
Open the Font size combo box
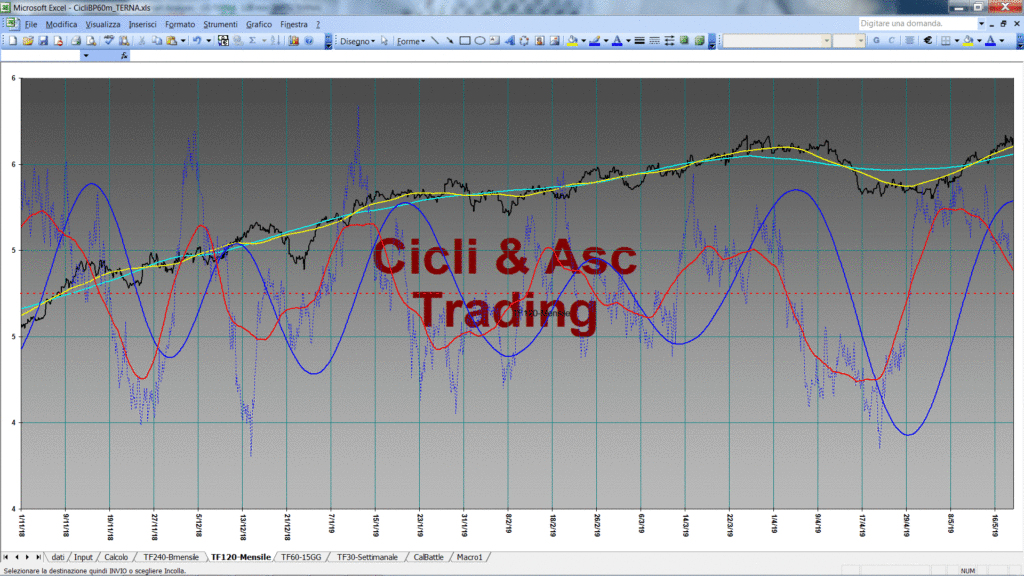click(850, 40)
